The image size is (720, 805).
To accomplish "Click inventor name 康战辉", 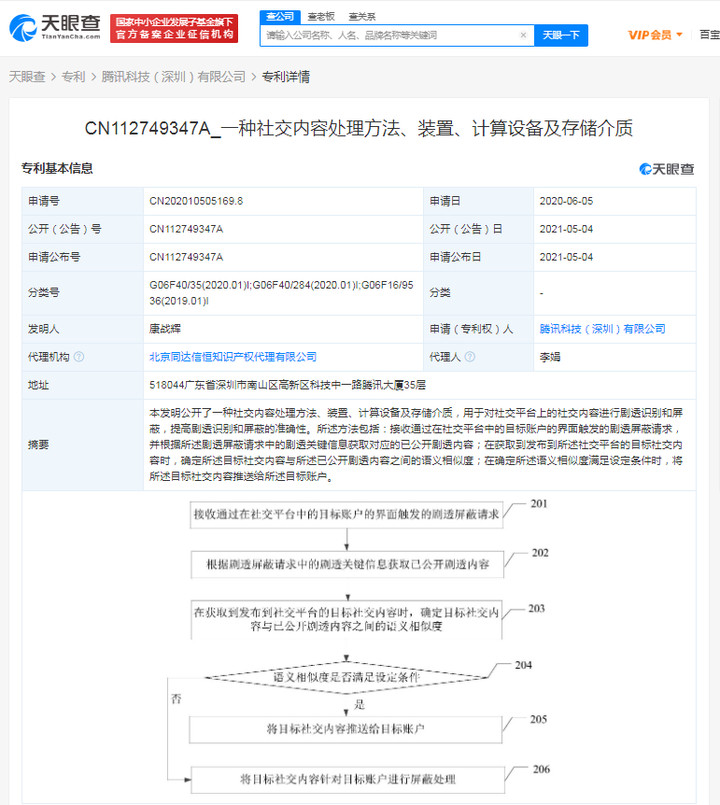I will (x=165, y=329).
